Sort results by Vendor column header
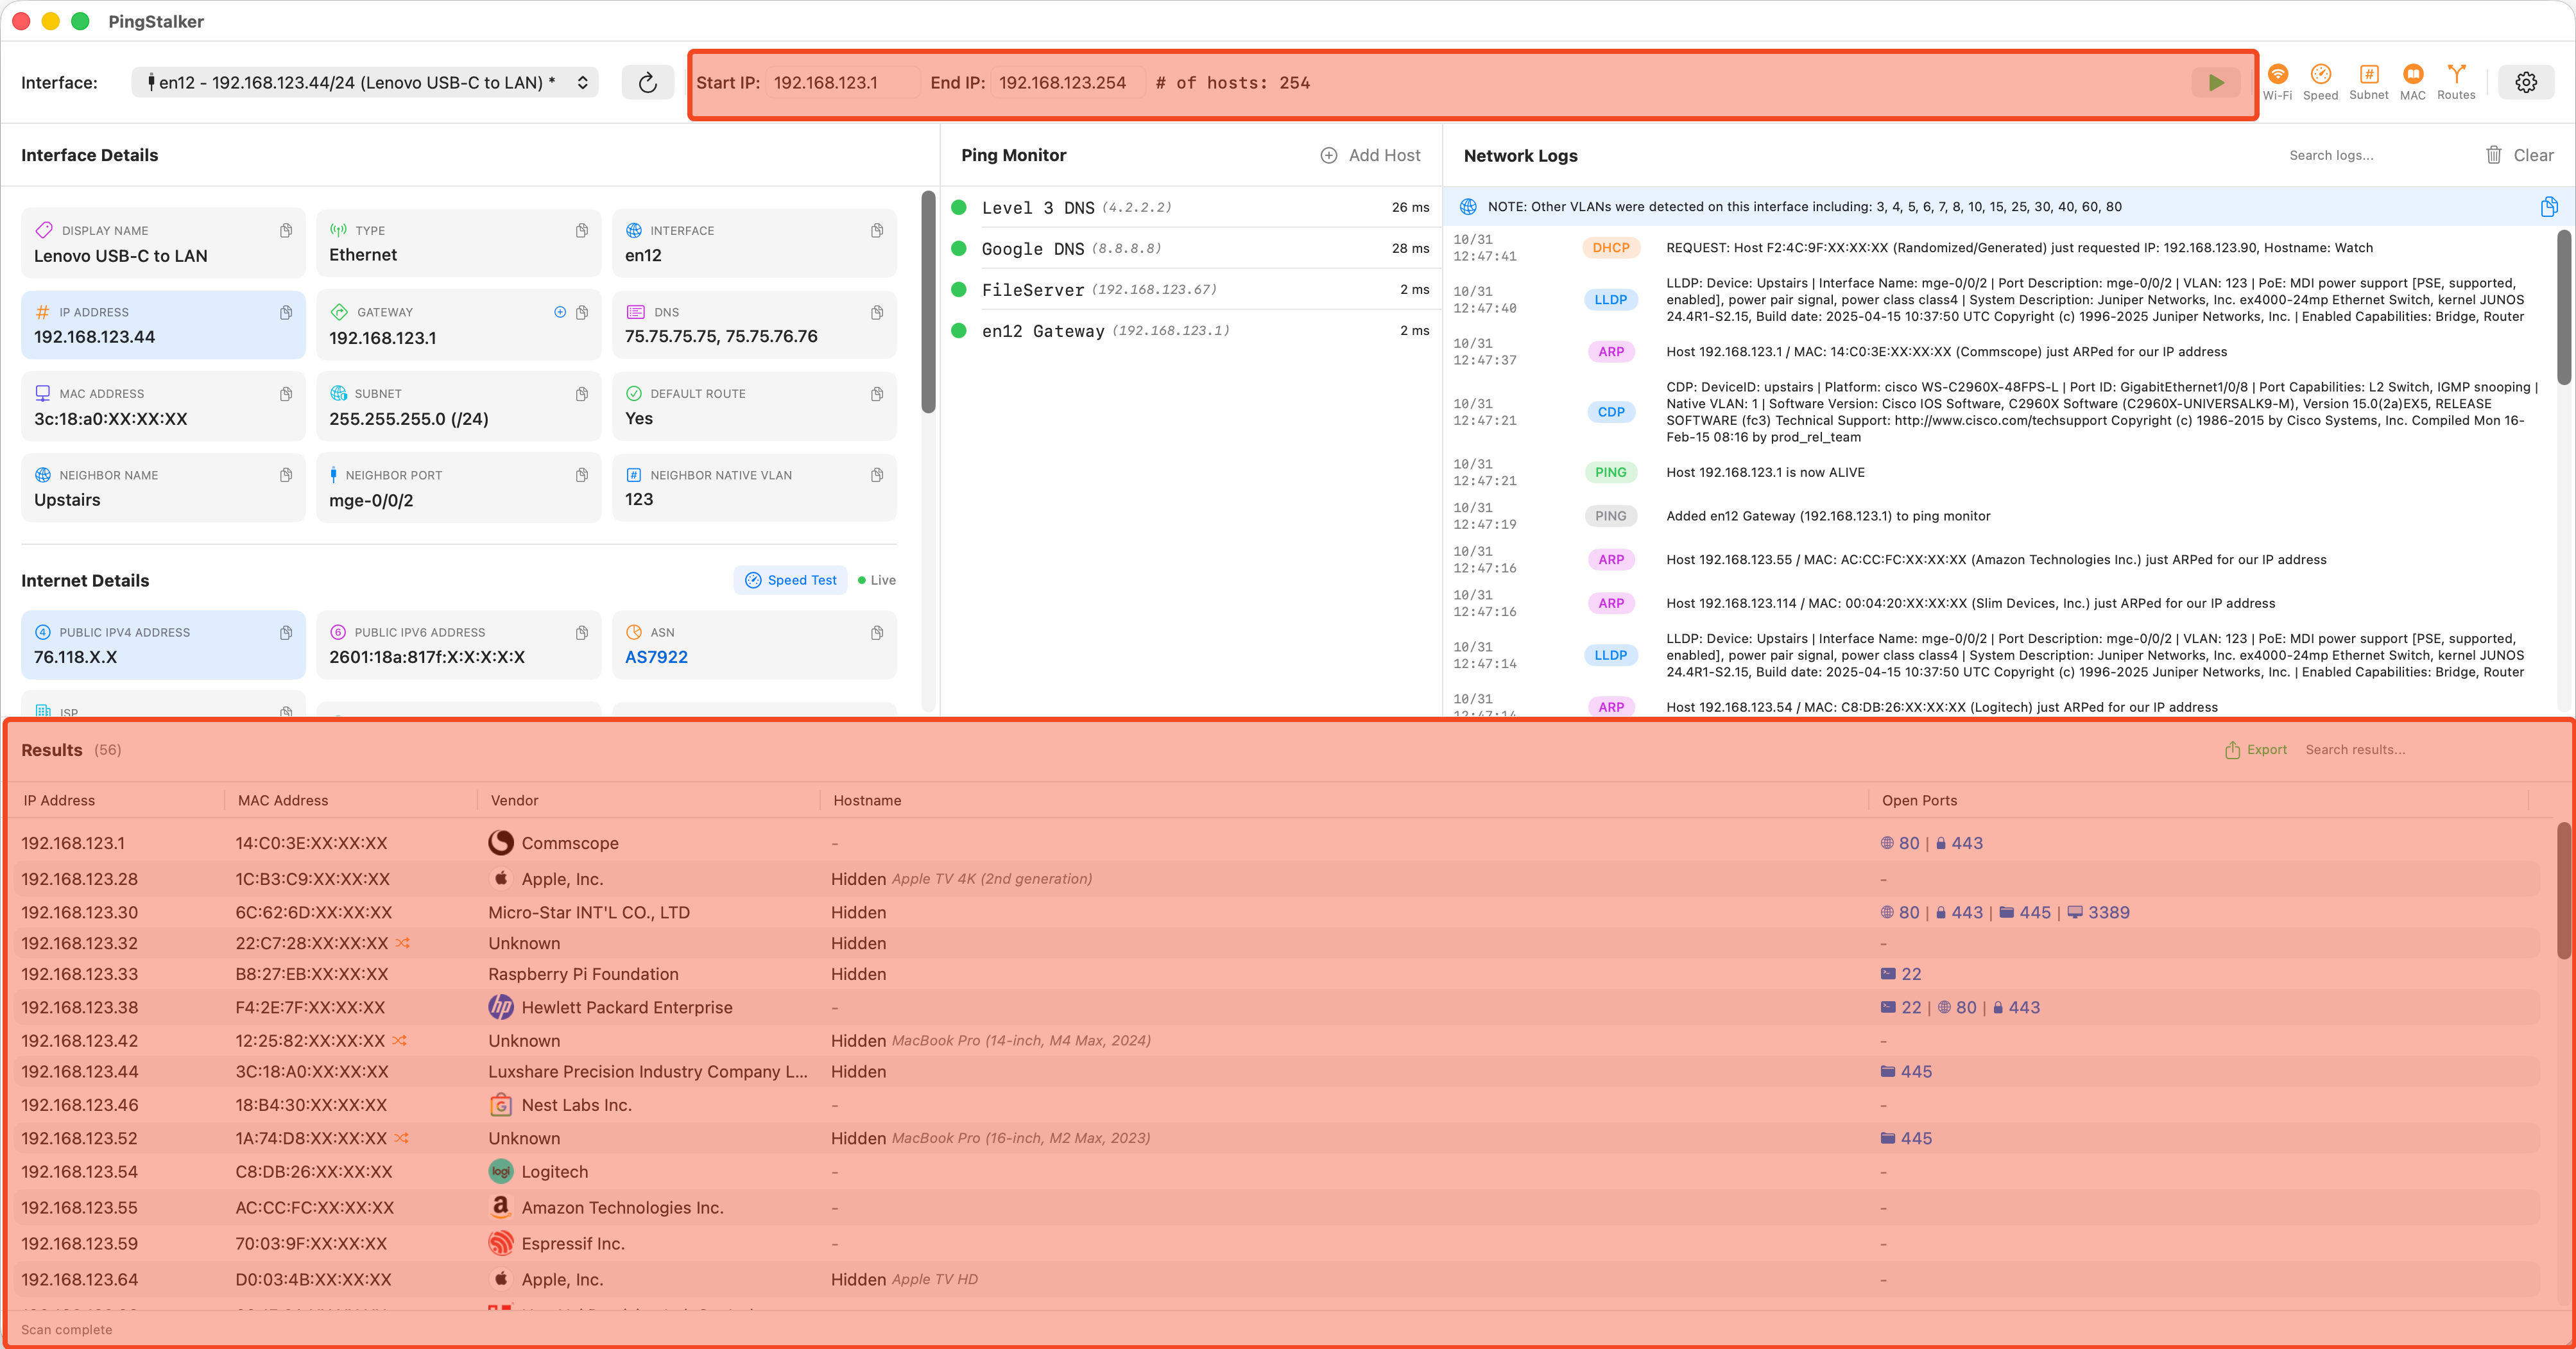2576x1349 pixels. pyautogui.click(x=514, y=800)
